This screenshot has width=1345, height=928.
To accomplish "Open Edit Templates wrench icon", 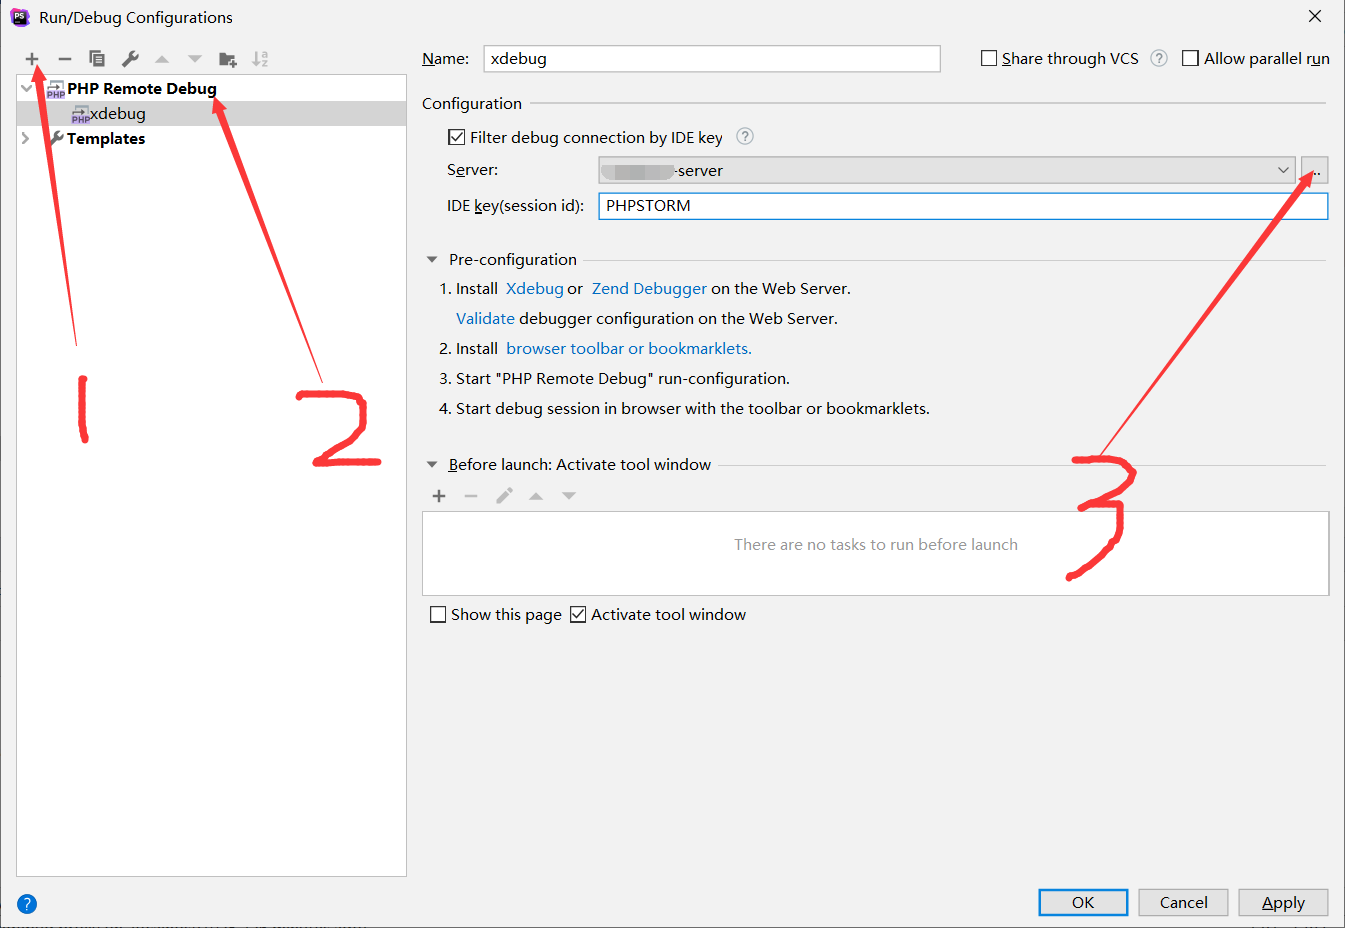I will tap(130, 59).
